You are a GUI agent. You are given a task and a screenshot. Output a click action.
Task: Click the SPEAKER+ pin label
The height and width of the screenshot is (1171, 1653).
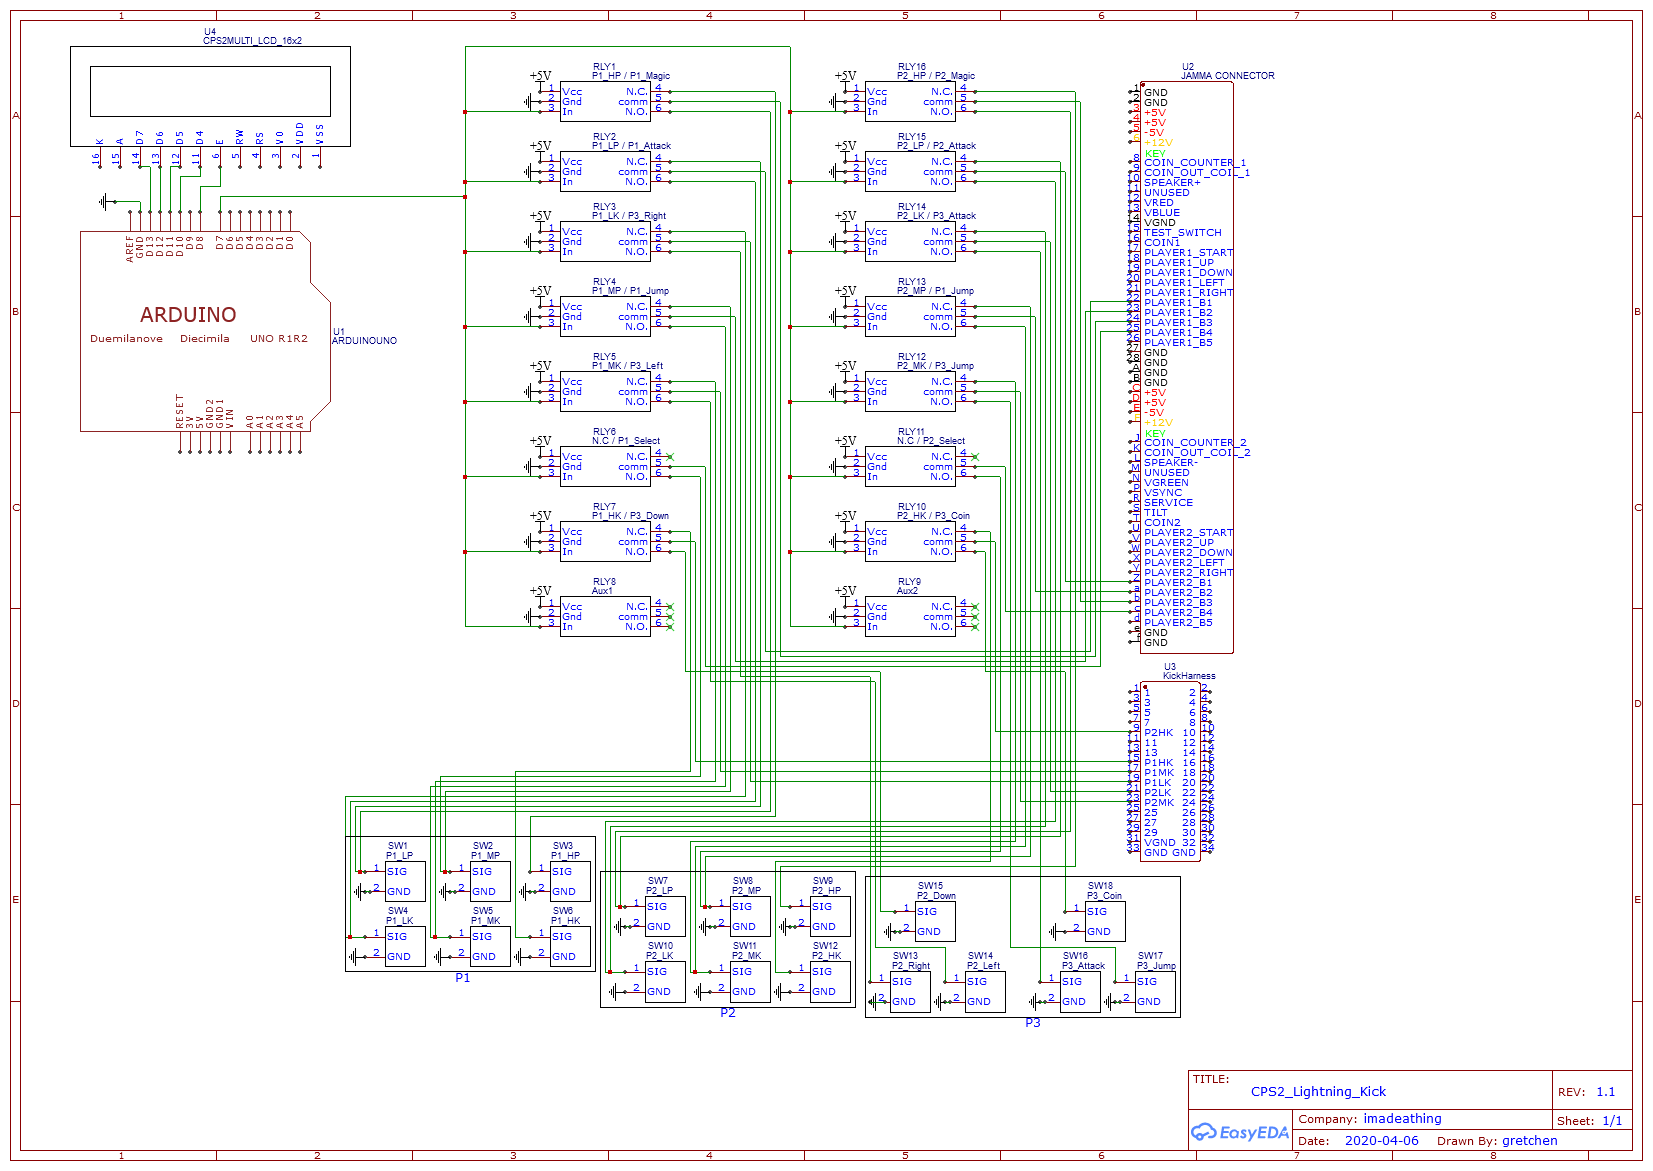[1172, 183]
